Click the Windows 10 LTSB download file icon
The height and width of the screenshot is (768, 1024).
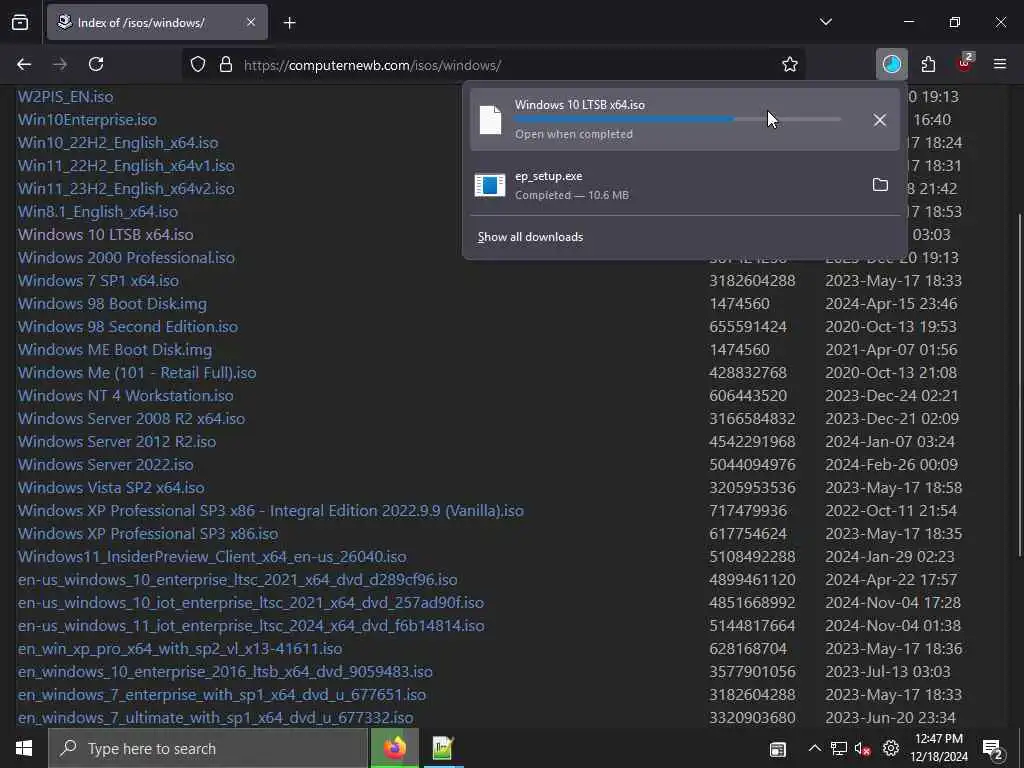pos(490,120)
